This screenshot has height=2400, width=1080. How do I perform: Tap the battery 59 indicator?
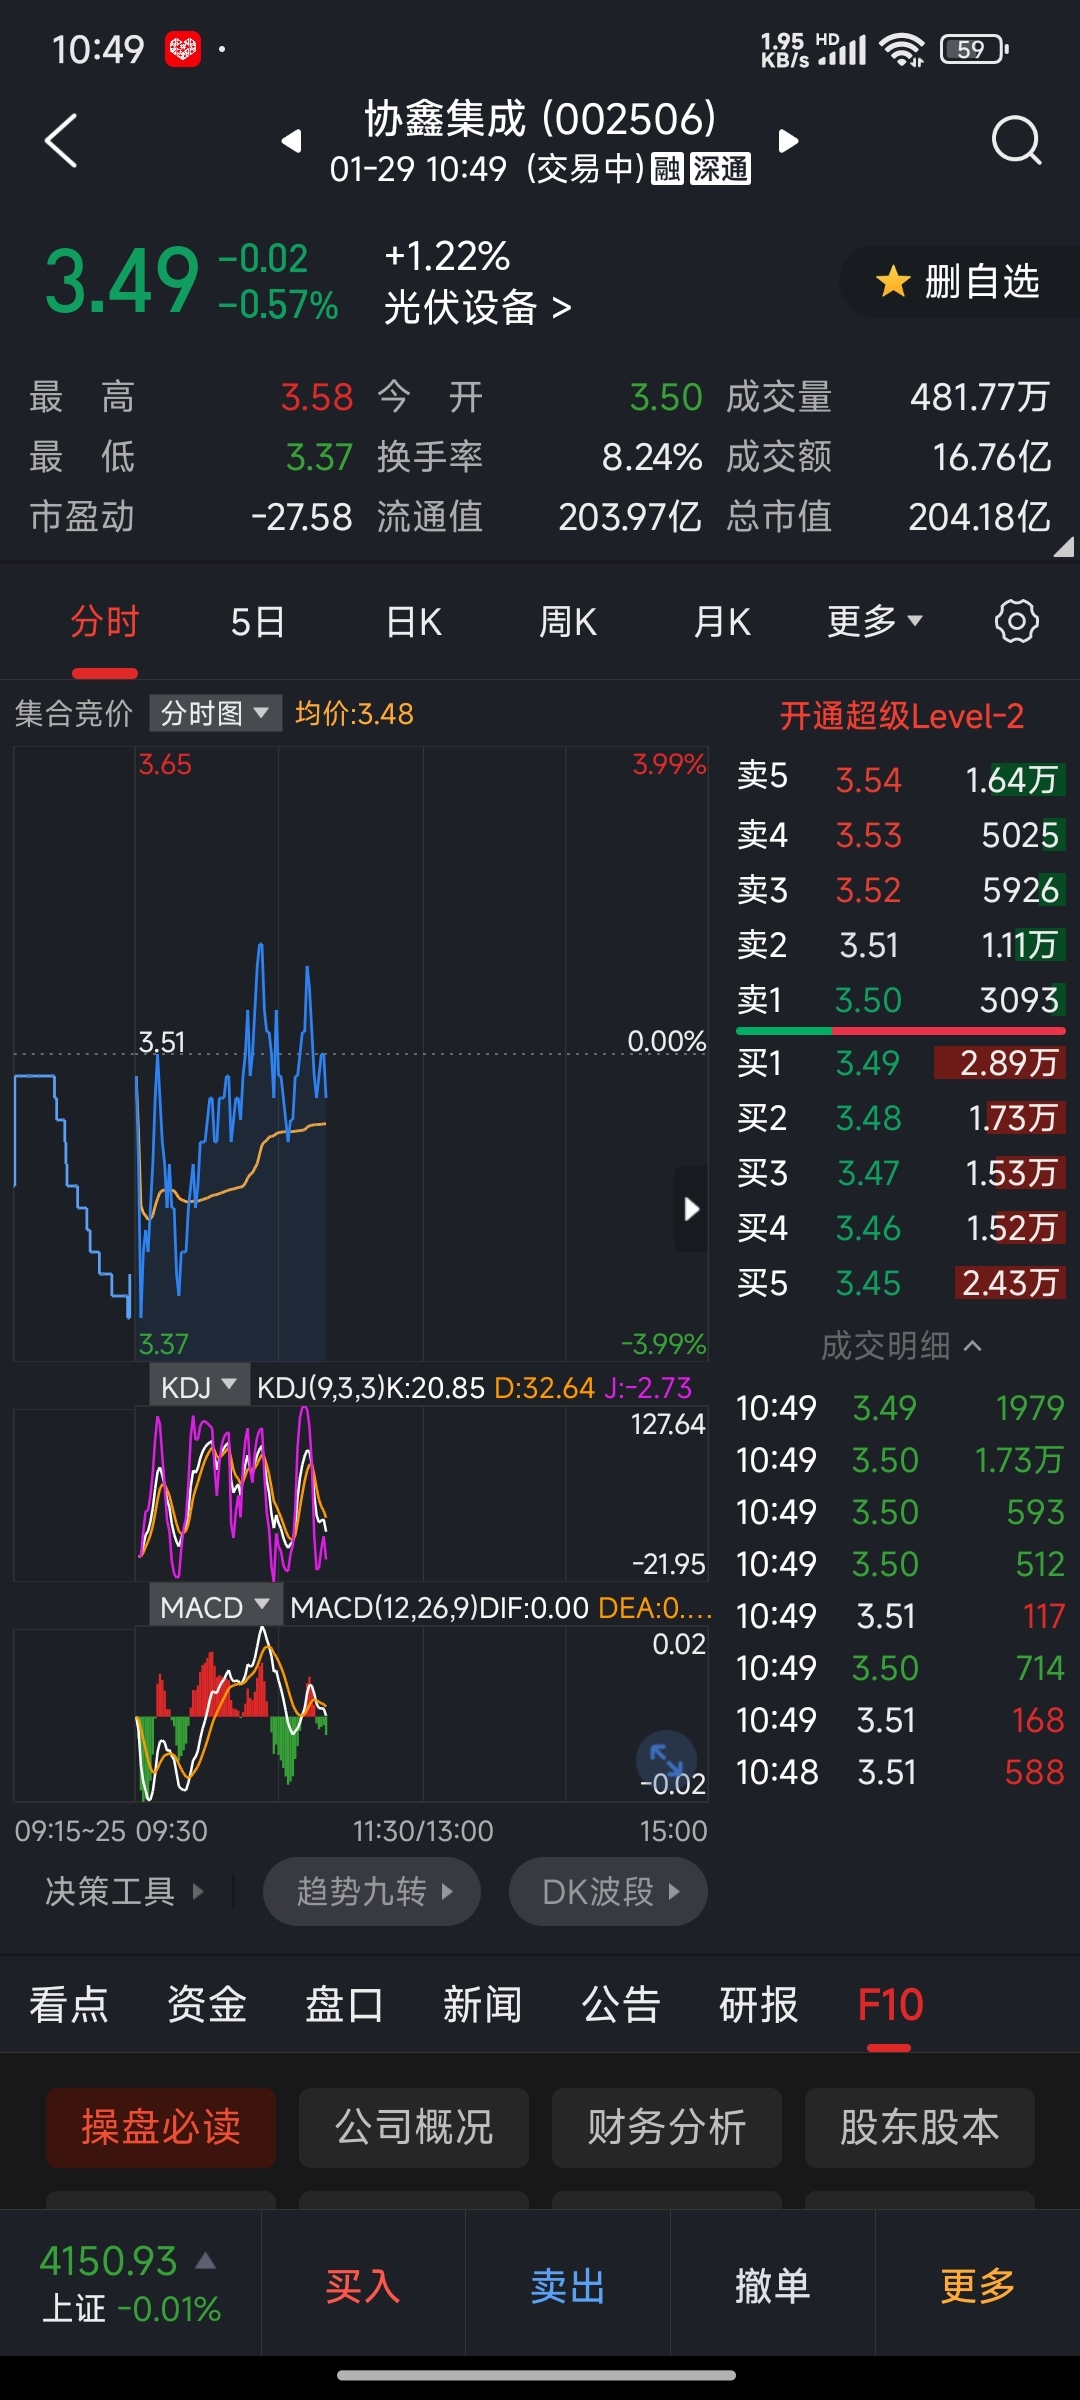pyautogui.click(x=974, y=49)
